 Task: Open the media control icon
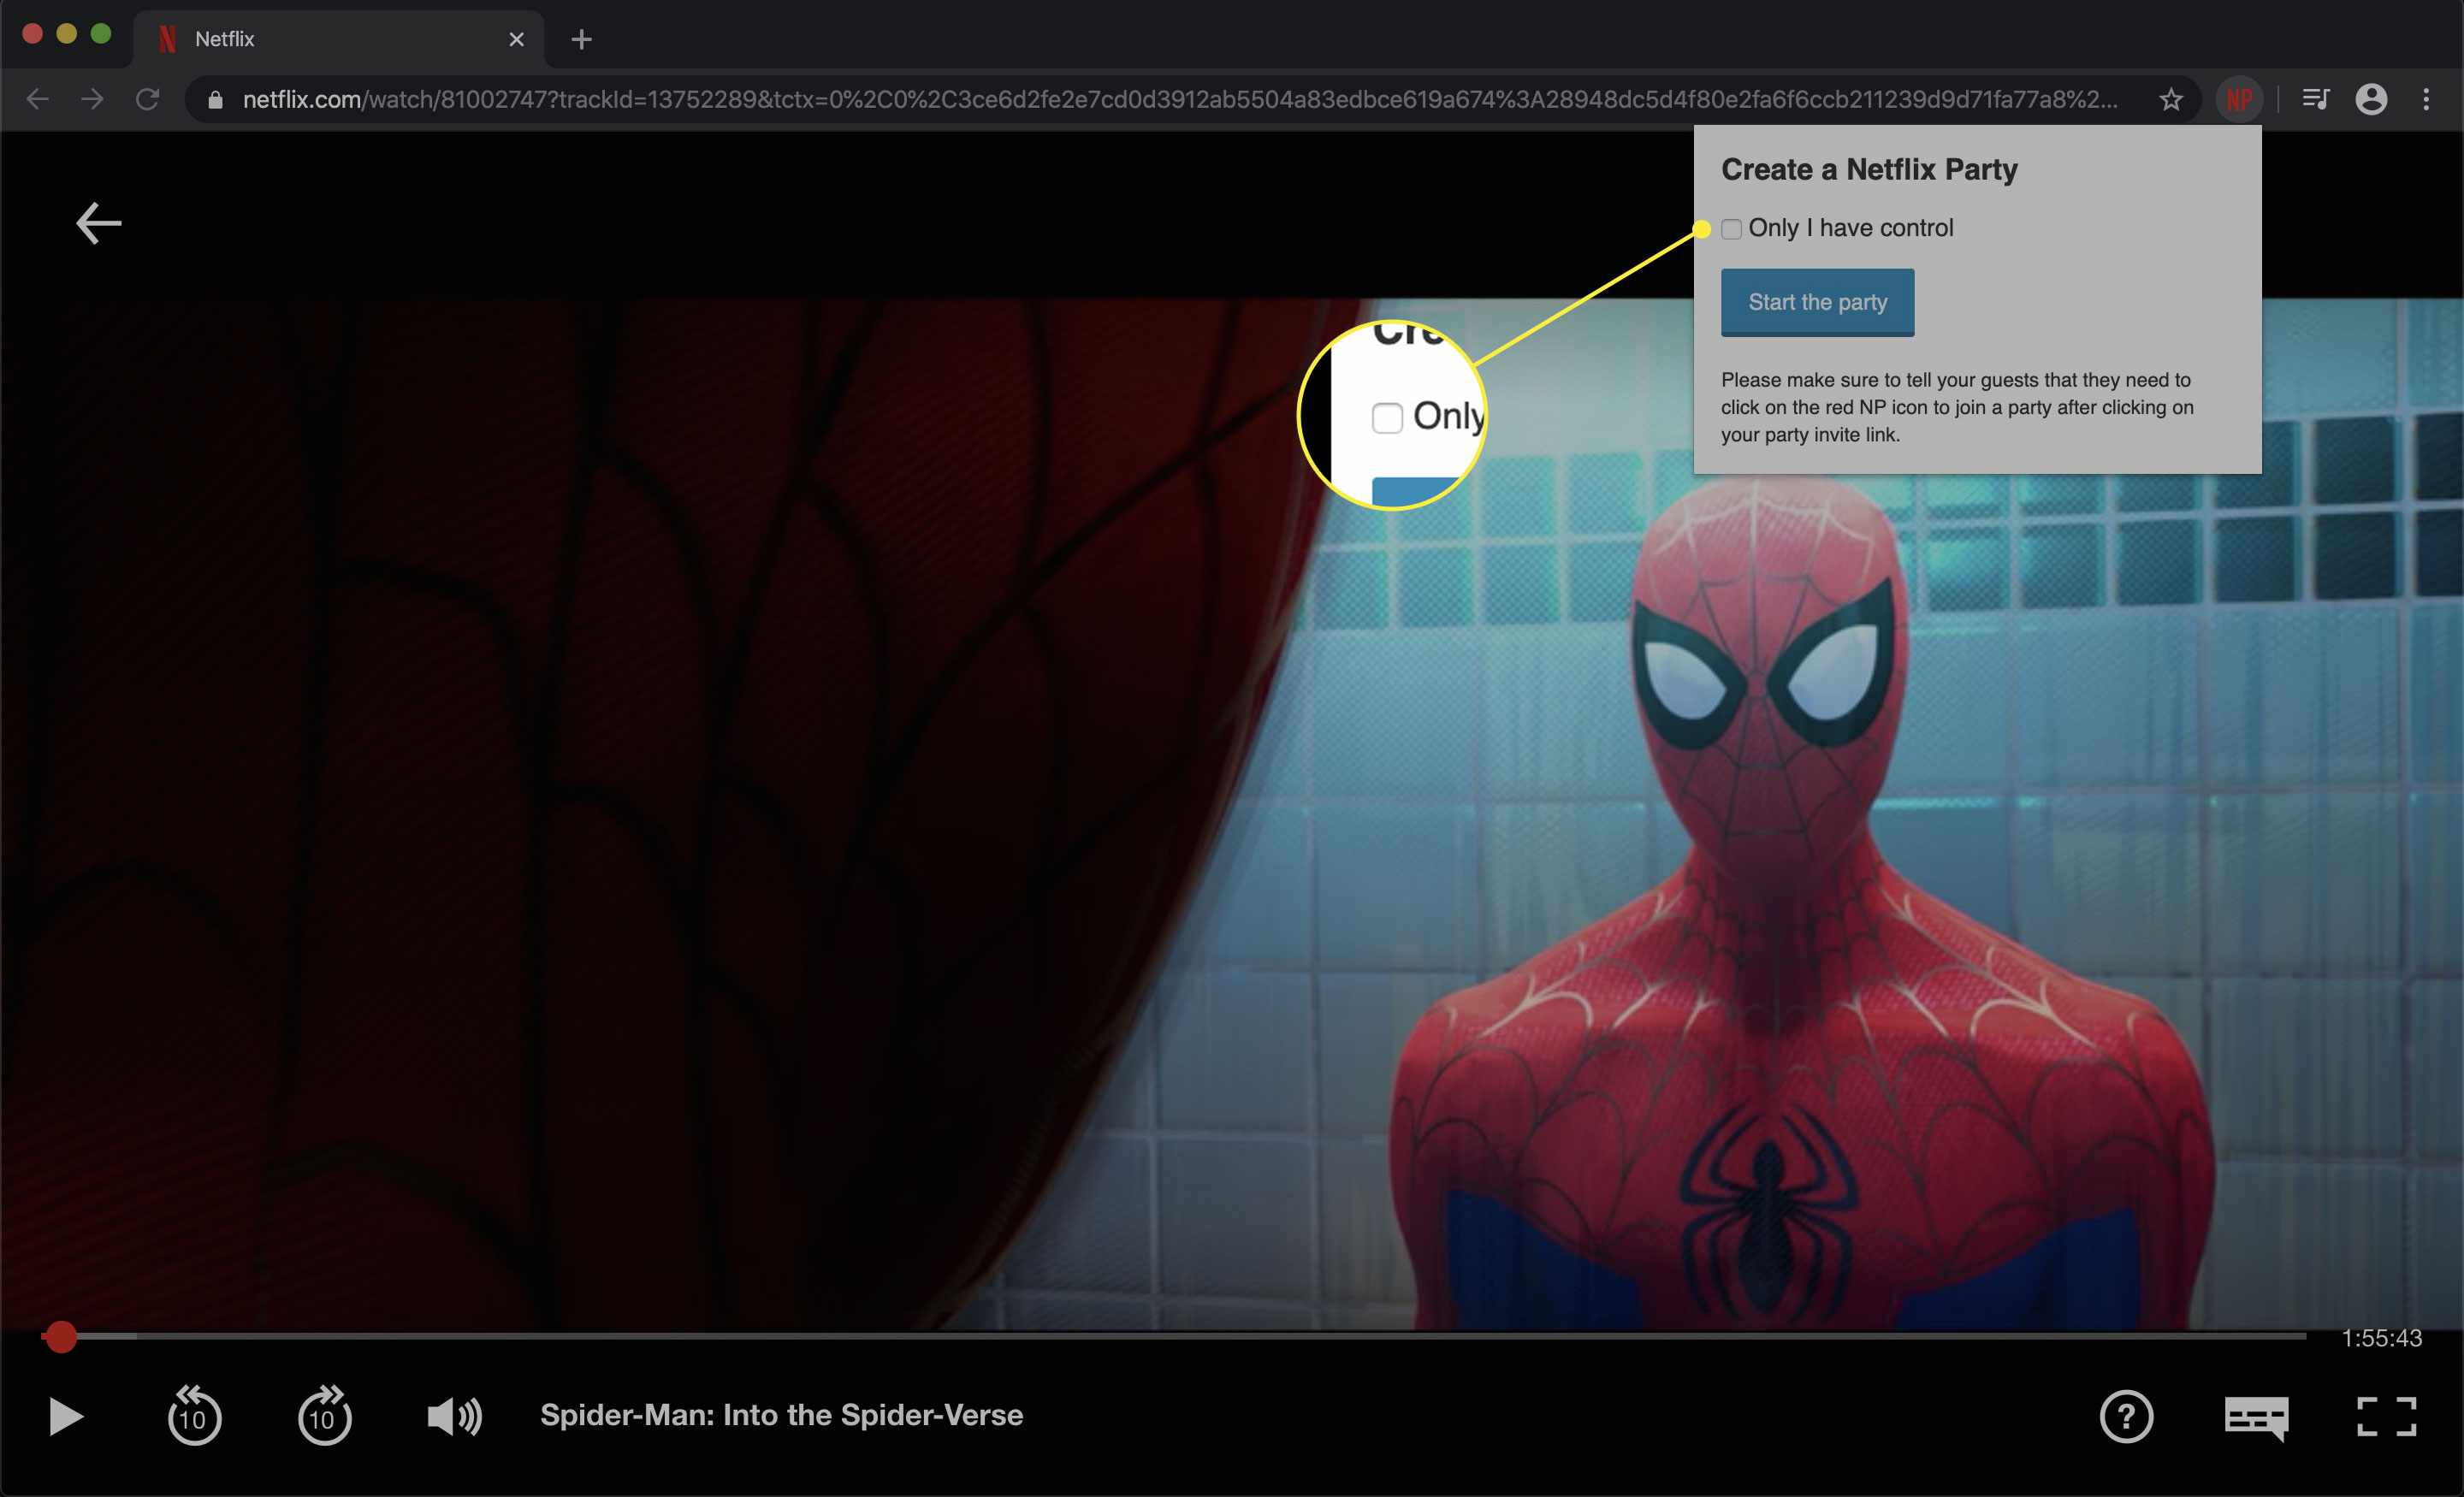(2315, 99)
